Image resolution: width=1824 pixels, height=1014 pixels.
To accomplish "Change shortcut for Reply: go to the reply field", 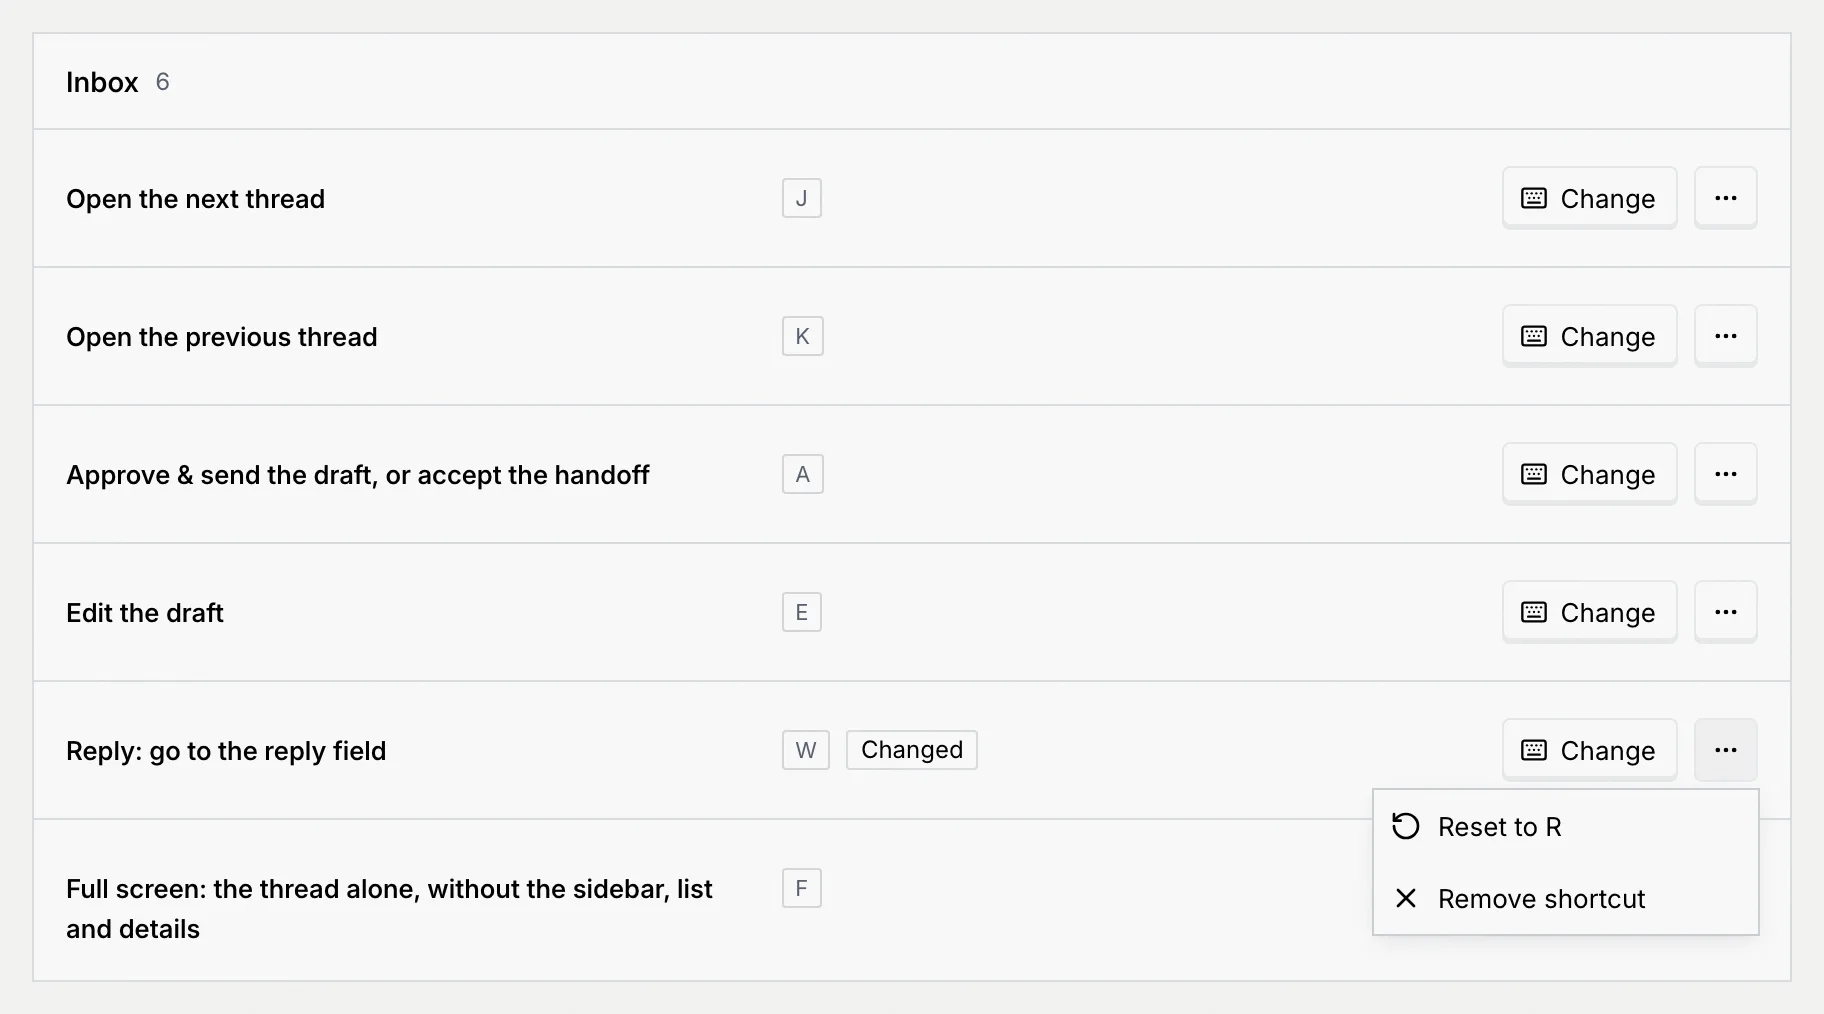I will [1589, 750].
